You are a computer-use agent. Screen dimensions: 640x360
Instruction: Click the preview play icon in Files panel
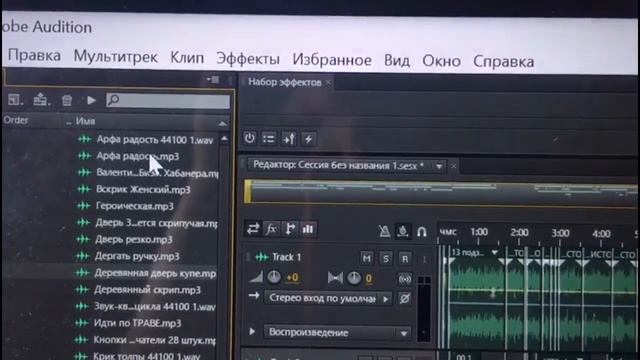(91, 100)
